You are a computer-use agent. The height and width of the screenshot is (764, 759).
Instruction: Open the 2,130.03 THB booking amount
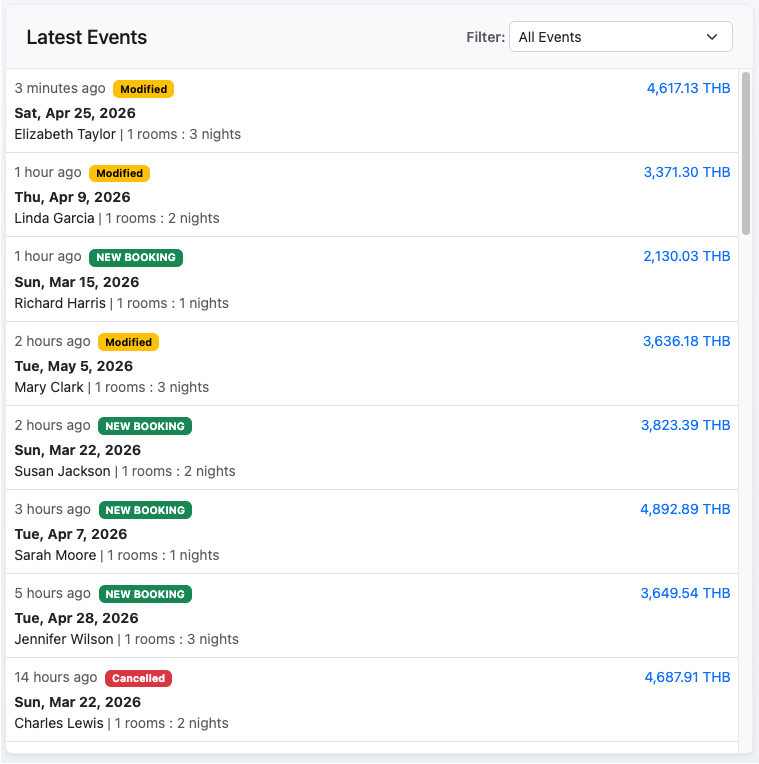click(x=686, y=256)
